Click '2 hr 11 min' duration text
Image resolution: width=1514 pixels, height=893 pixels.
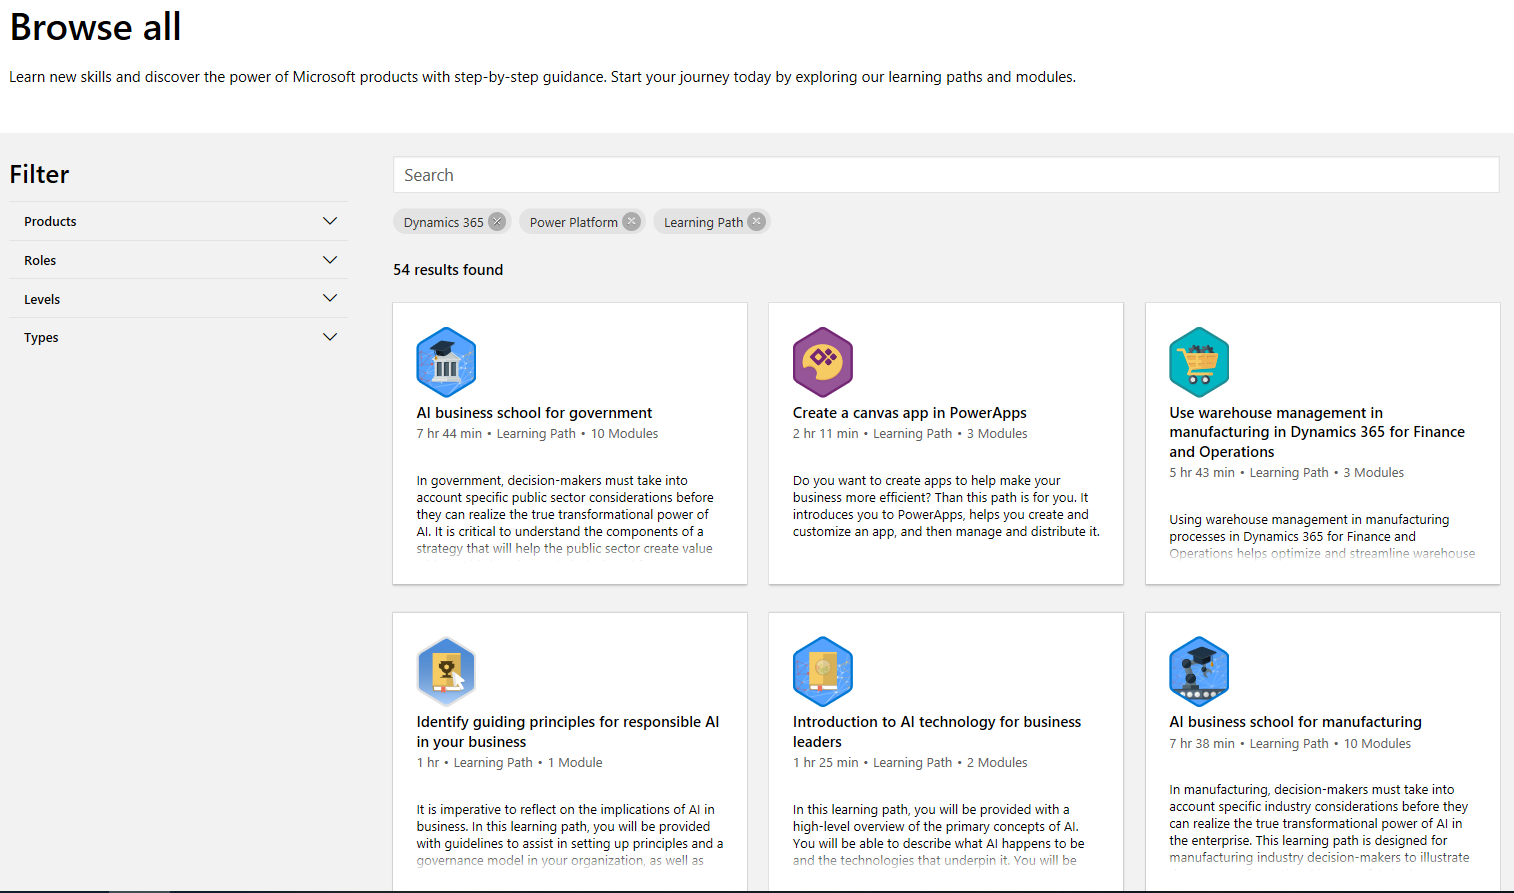pos(826,434)
